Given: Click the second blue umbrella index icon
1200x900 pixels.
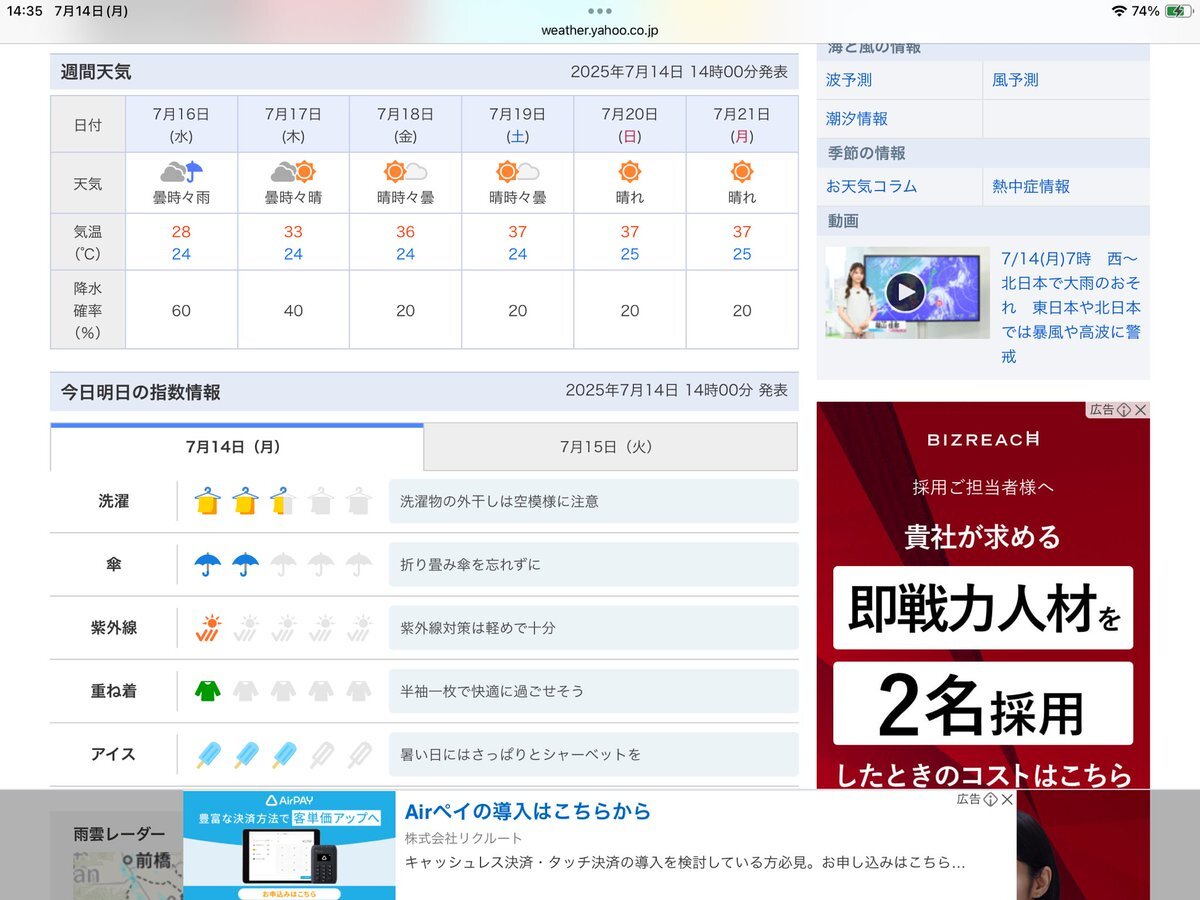Looking at the screenshot, I should (245, 564).
